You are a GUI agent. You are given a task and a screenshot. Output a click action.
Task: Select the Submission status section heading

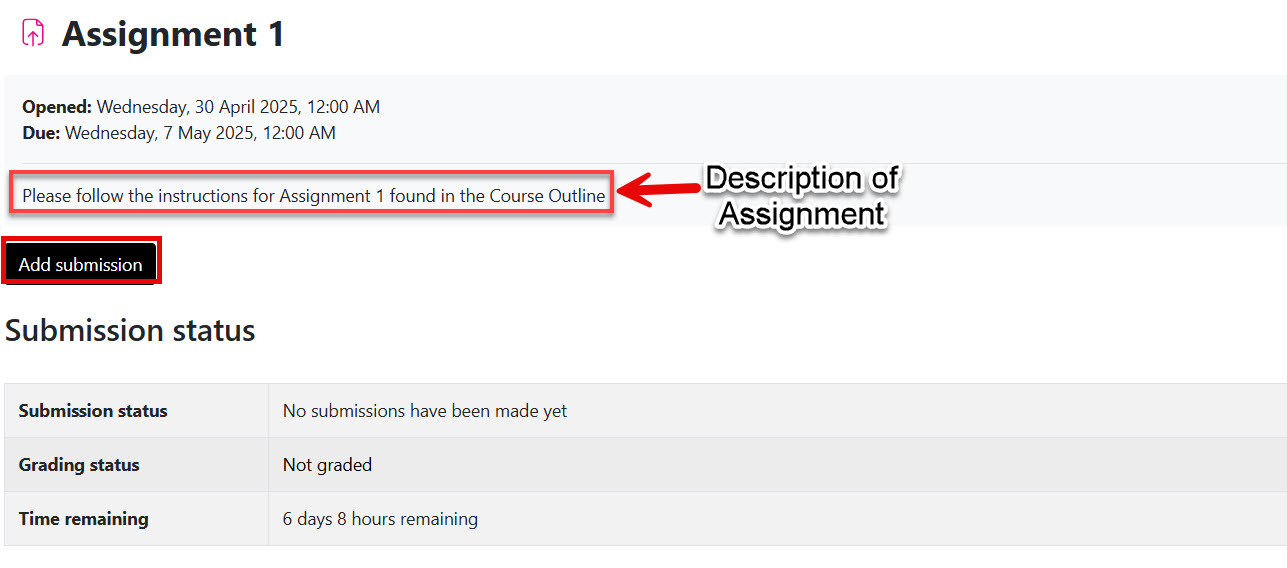point(130,330)
